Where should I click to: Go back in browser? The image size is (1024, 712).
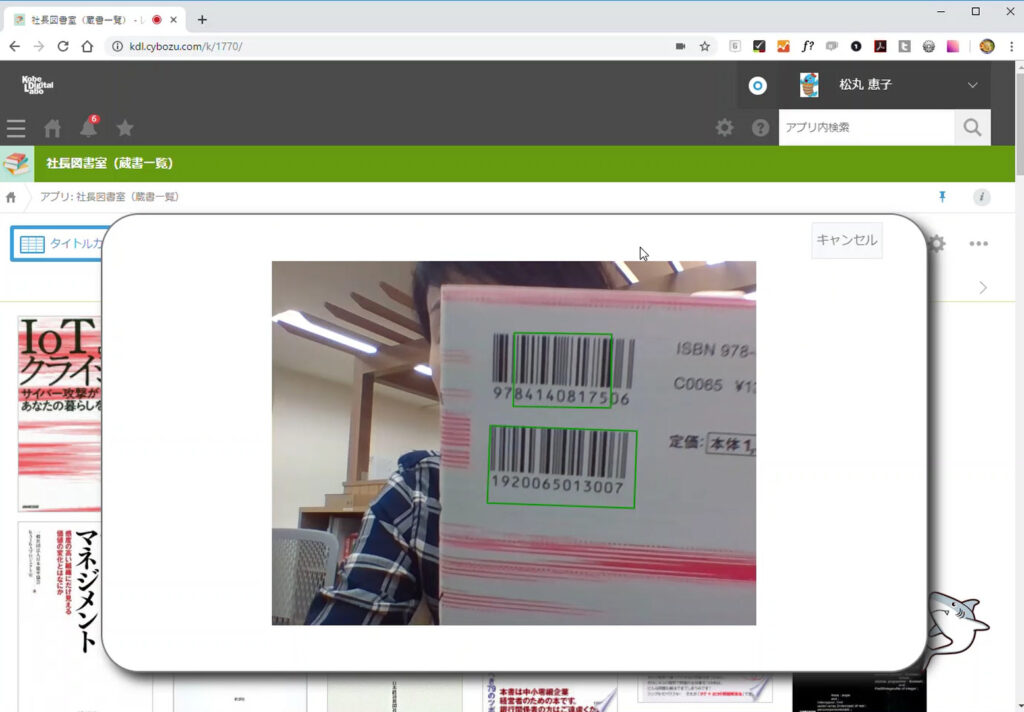(x=14, y=46)
